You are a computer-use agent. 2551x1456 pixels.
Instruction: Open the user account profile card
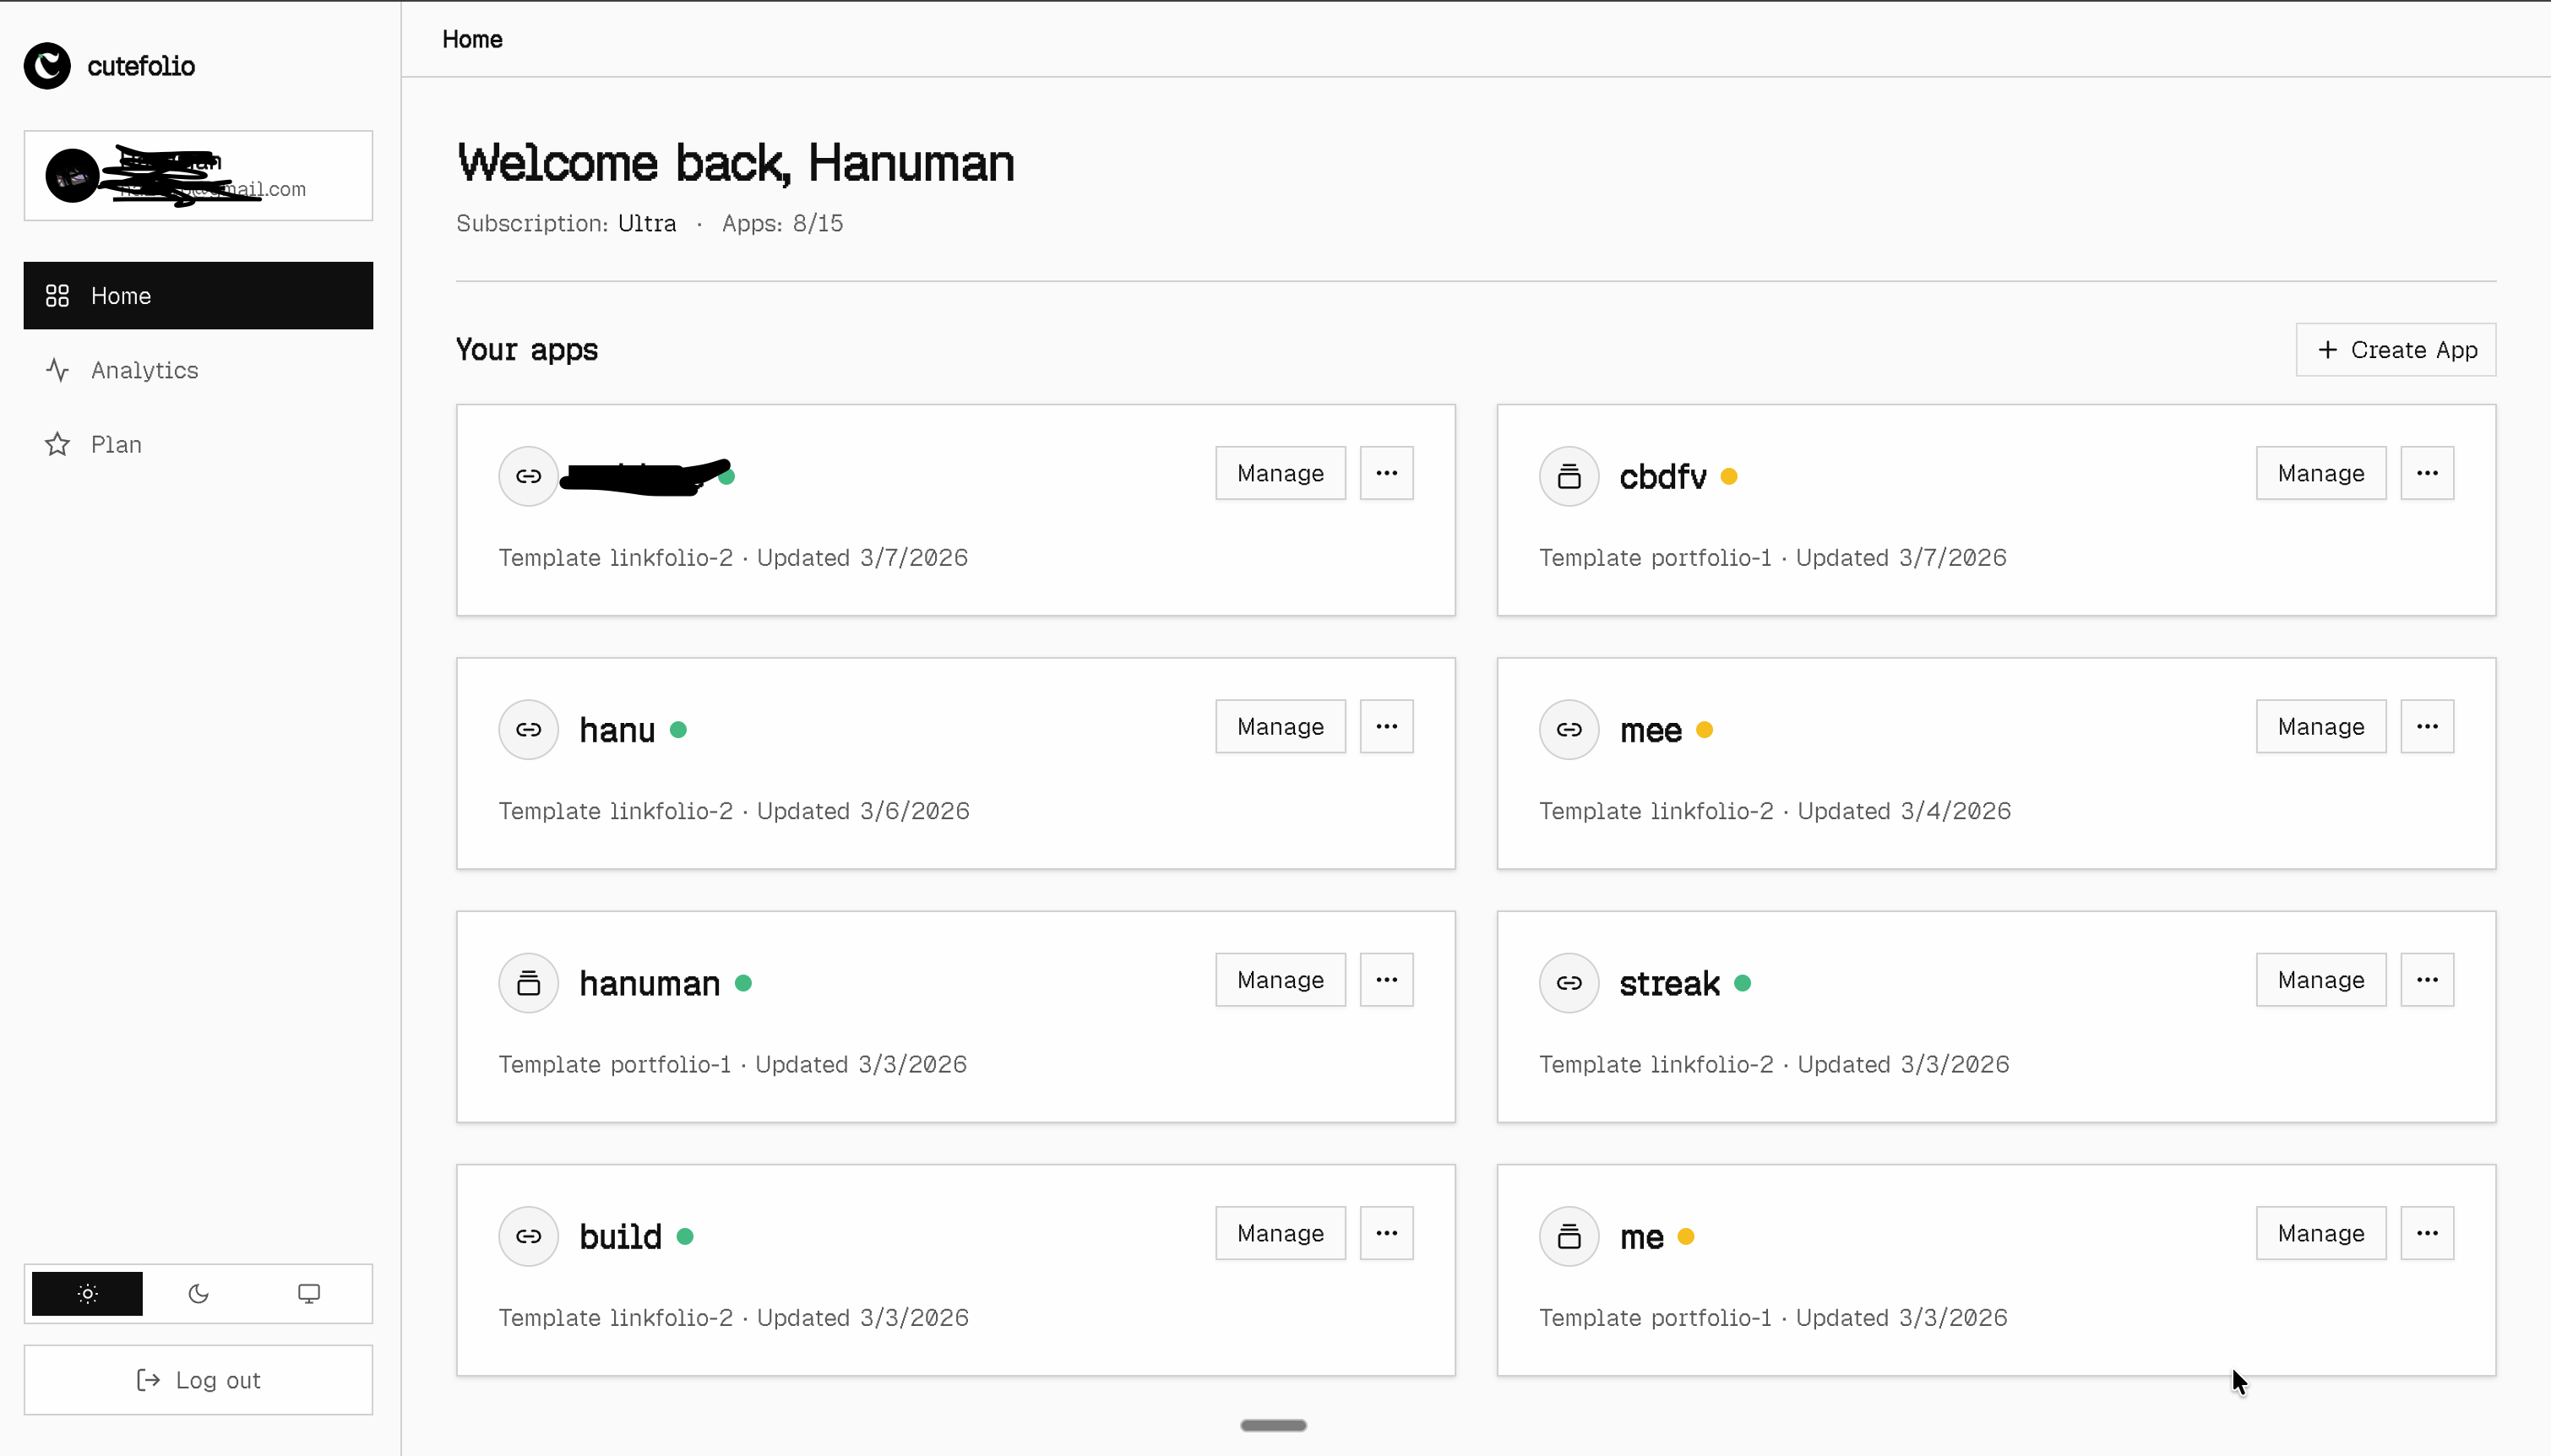[198, 176]
